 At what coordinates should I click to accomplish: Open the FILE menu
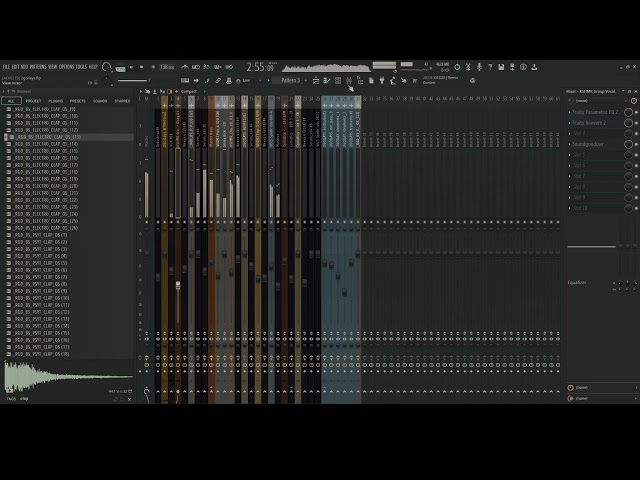point(6,67)
